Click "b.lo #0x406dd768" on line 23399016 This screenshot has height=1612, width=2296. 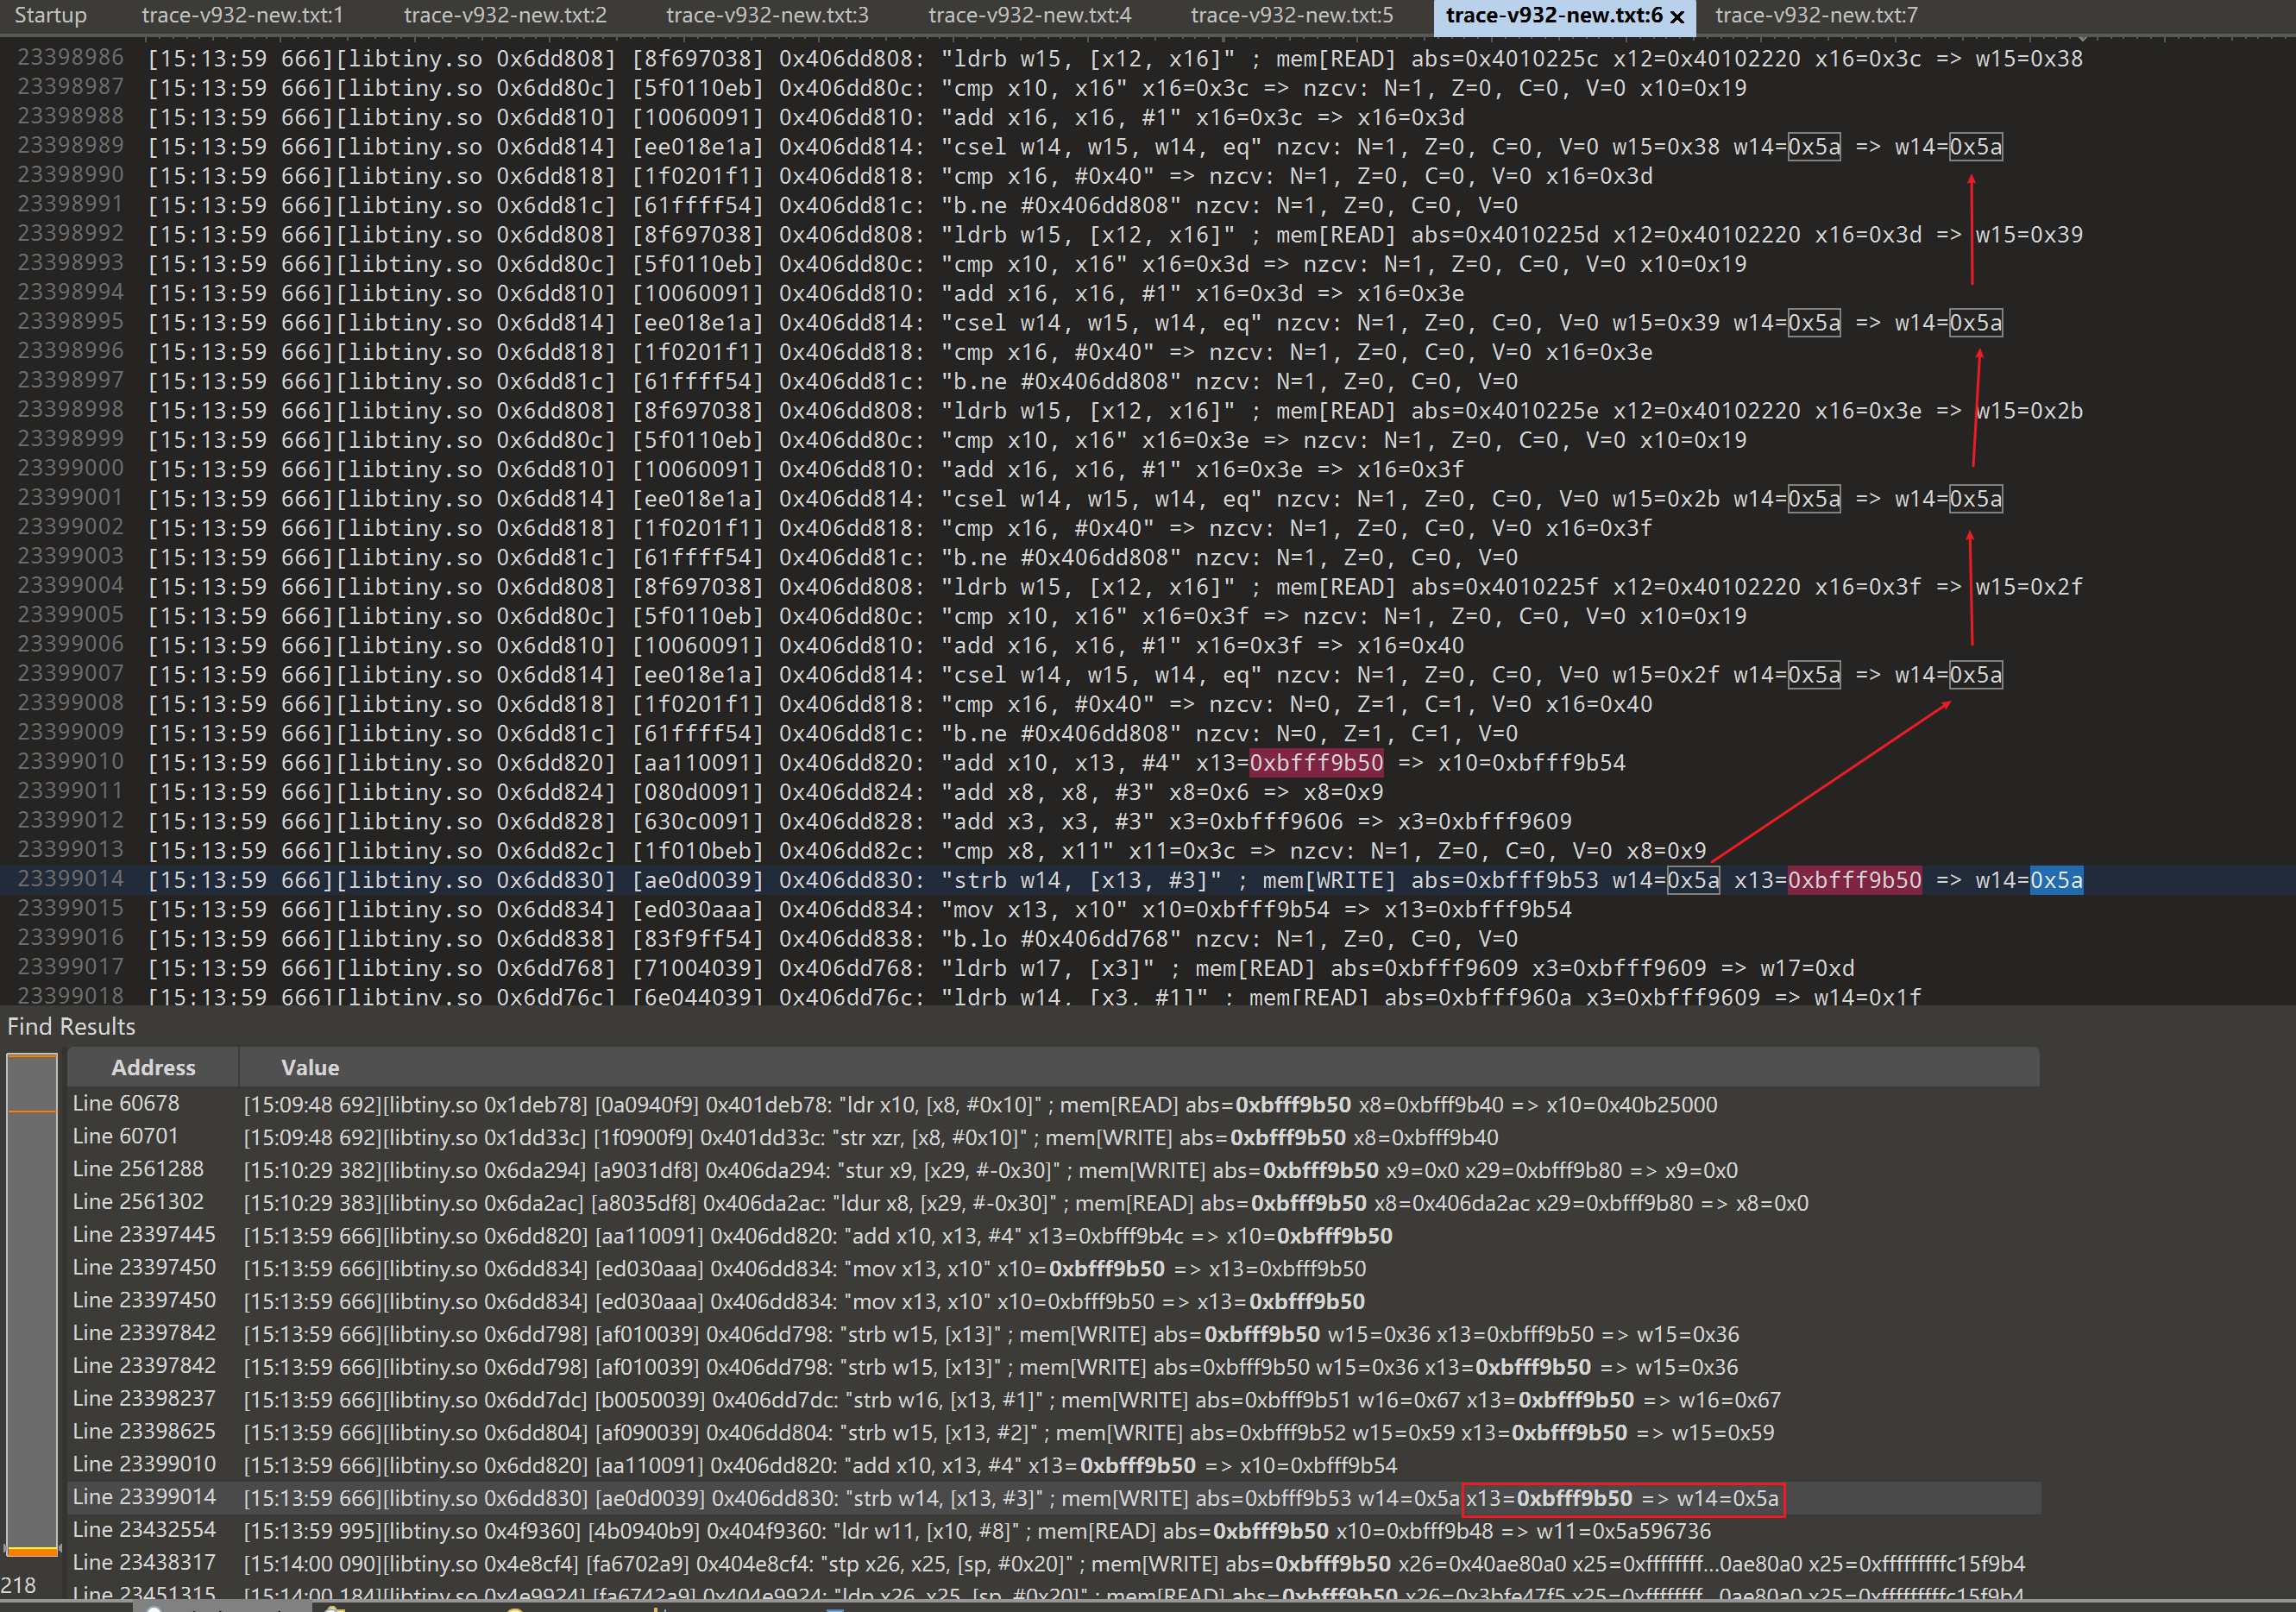coord(1062,938)
